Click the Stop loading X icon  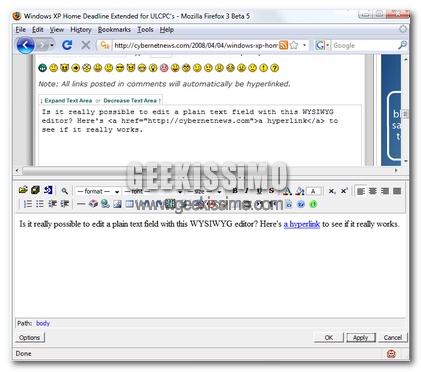tap(86, 45)
